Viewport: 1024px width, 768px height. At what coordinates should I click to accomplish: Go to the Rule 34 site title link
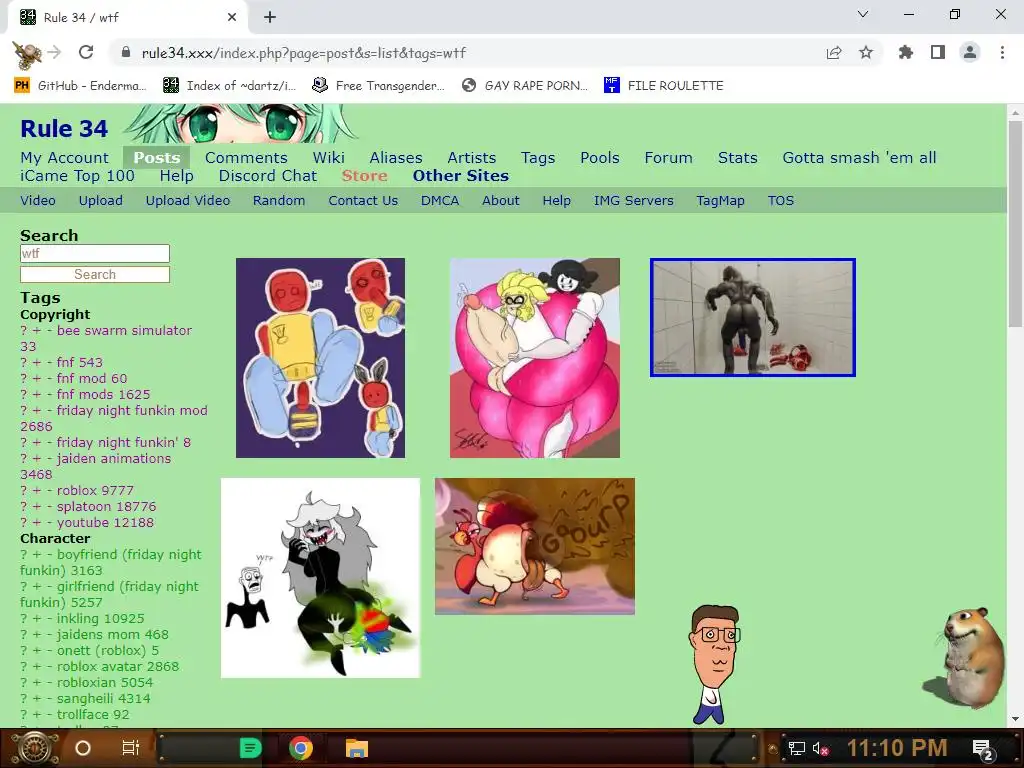[x=64, y=129]
